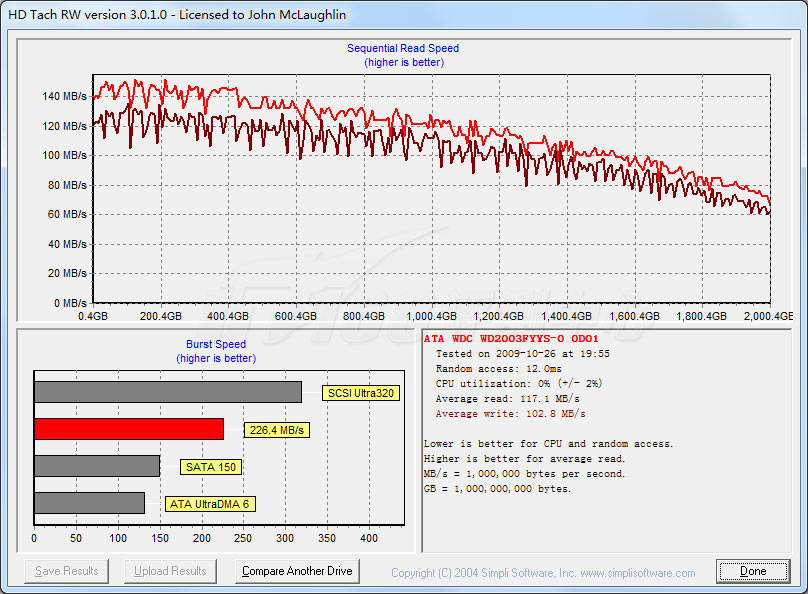This screenshot has width=808, height=594.
Task: Click the Compare Another Drive button
Action: pos(298,571)
